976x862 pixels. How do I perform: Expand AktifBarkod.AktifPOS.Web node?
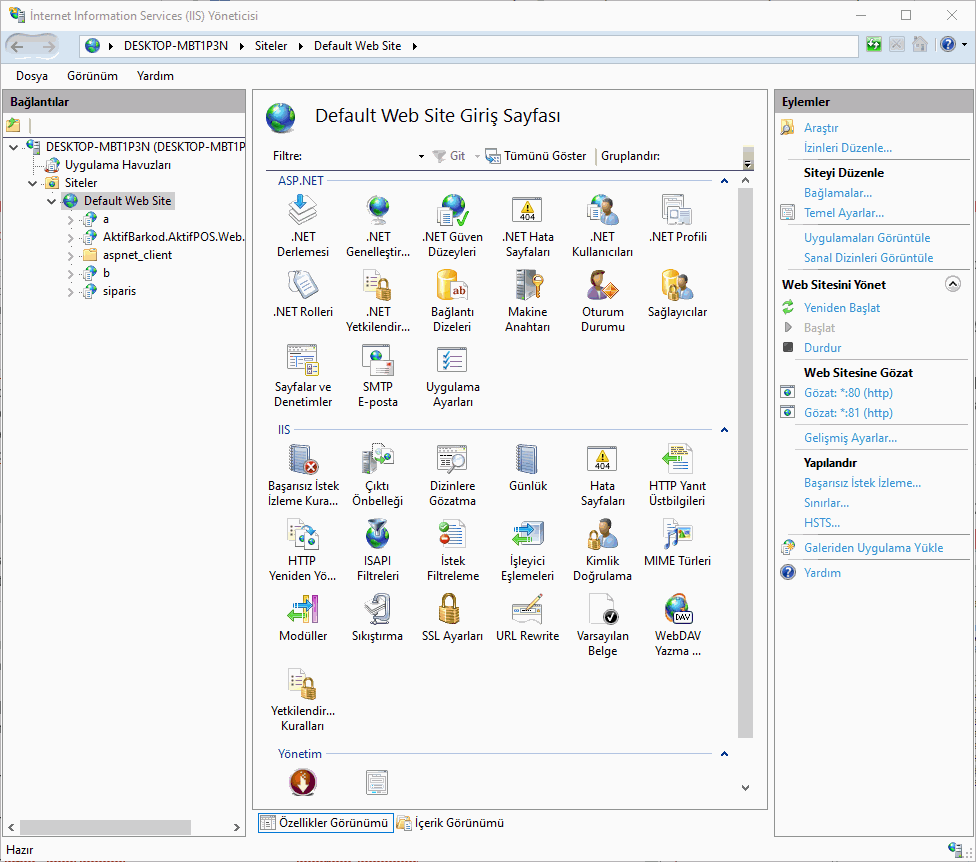(70, 238)
